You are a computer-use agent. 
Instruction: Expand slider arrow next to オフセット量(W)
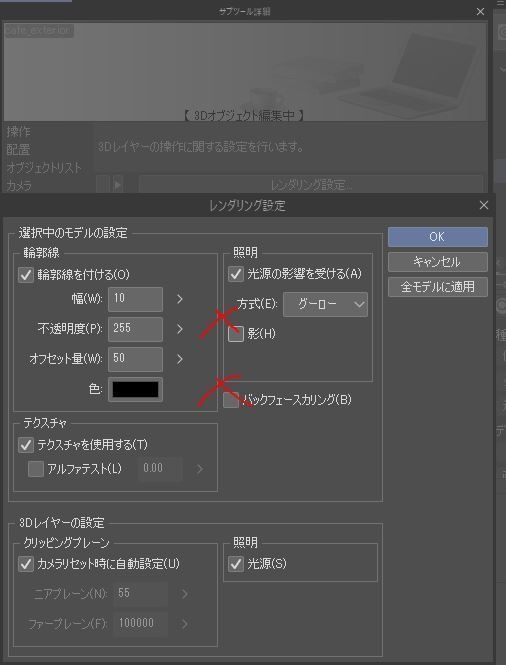tap(180, 359)
